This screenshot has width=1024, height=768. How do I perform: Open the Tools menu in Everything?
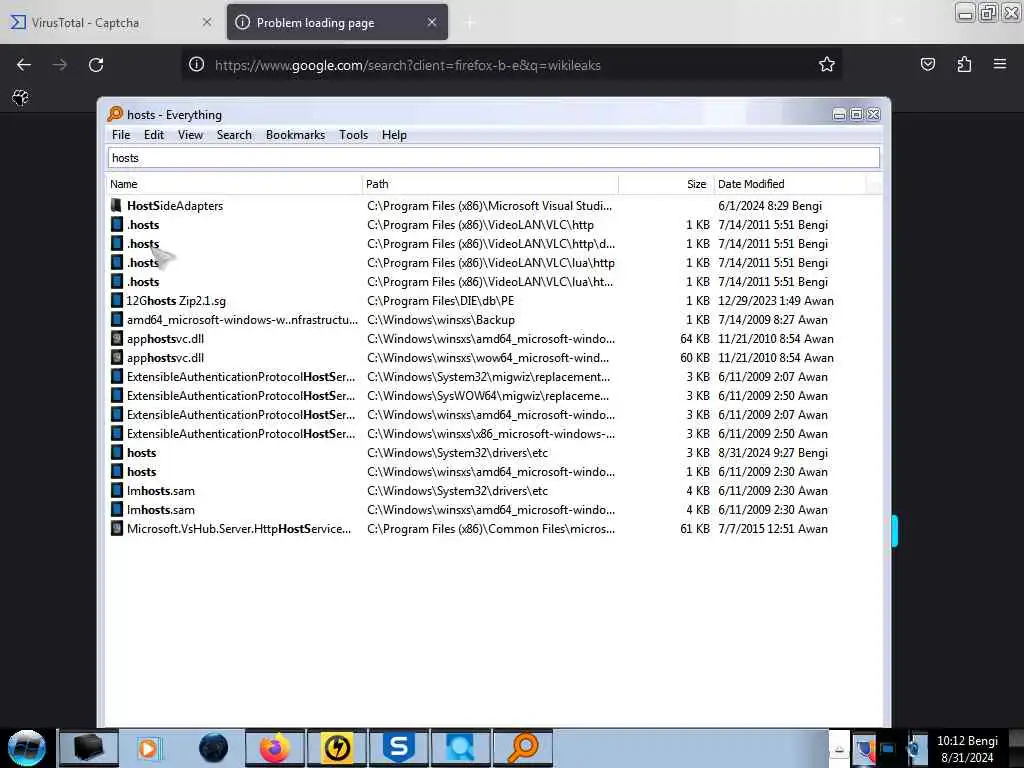coord(353,135)
